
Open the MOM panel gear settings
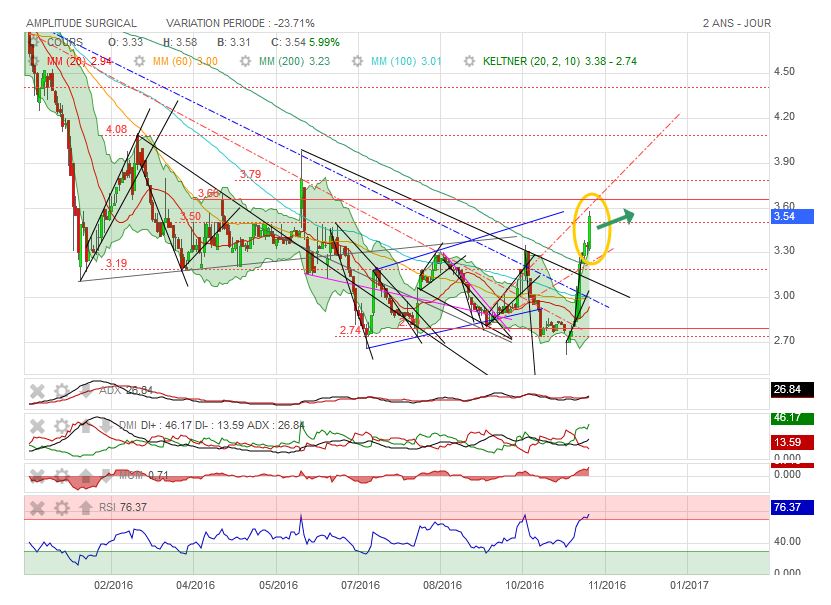tap(62, 476)
